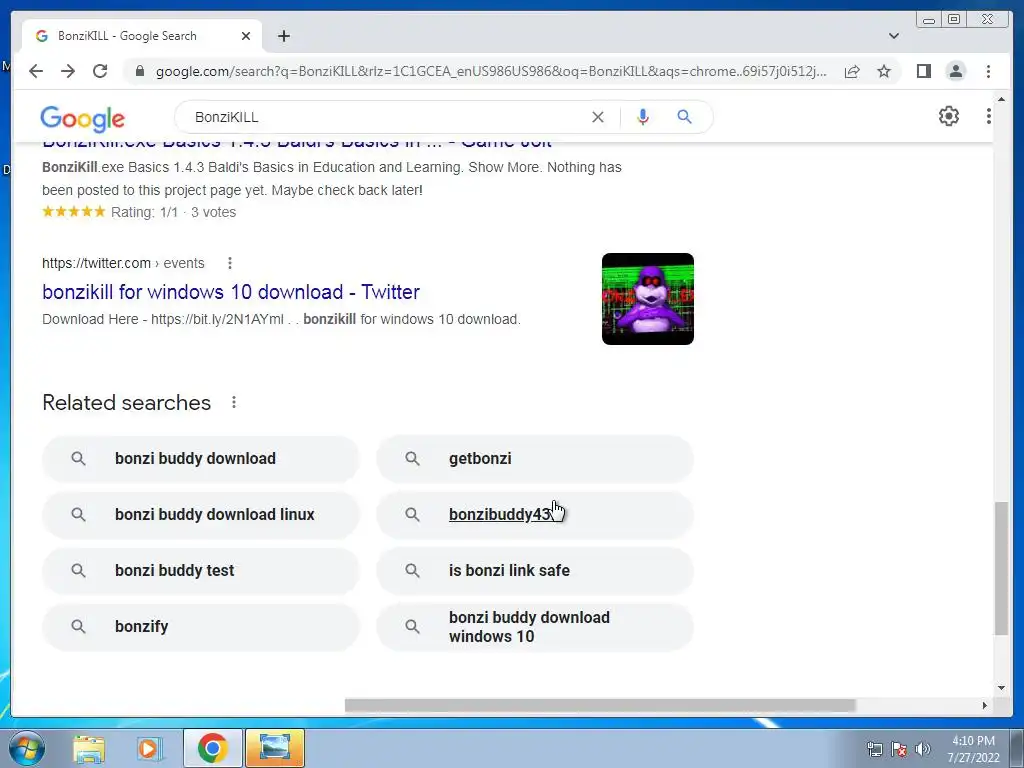The width and height of the screenshot is (1024, 768).
Task: Search for 'is bonzi link safe'
Action: 535,571
